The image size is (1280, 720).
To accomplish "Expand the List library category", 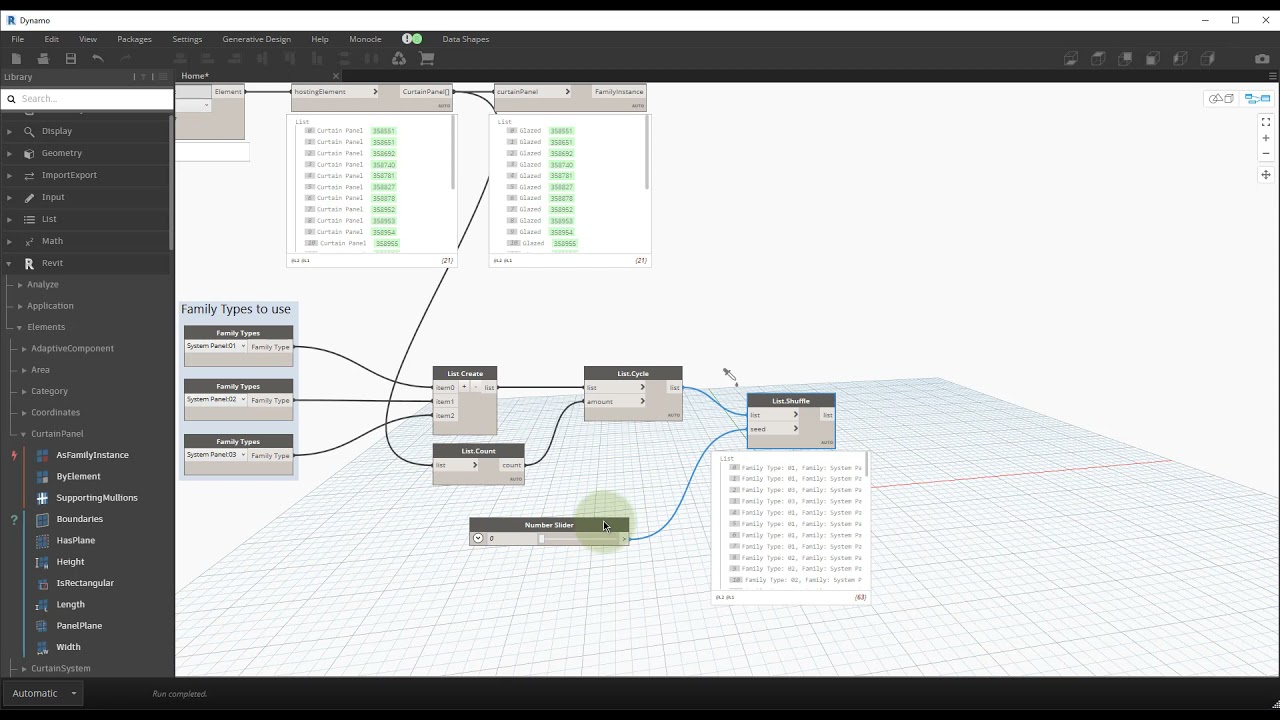I will (10, 219).
